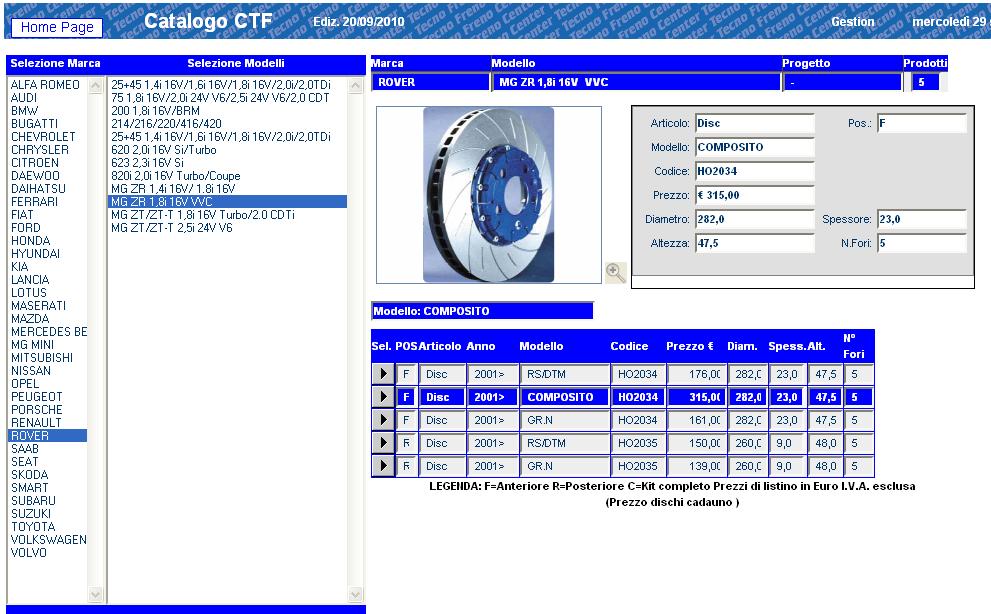Select LANCIA brand

coord(30,279)
